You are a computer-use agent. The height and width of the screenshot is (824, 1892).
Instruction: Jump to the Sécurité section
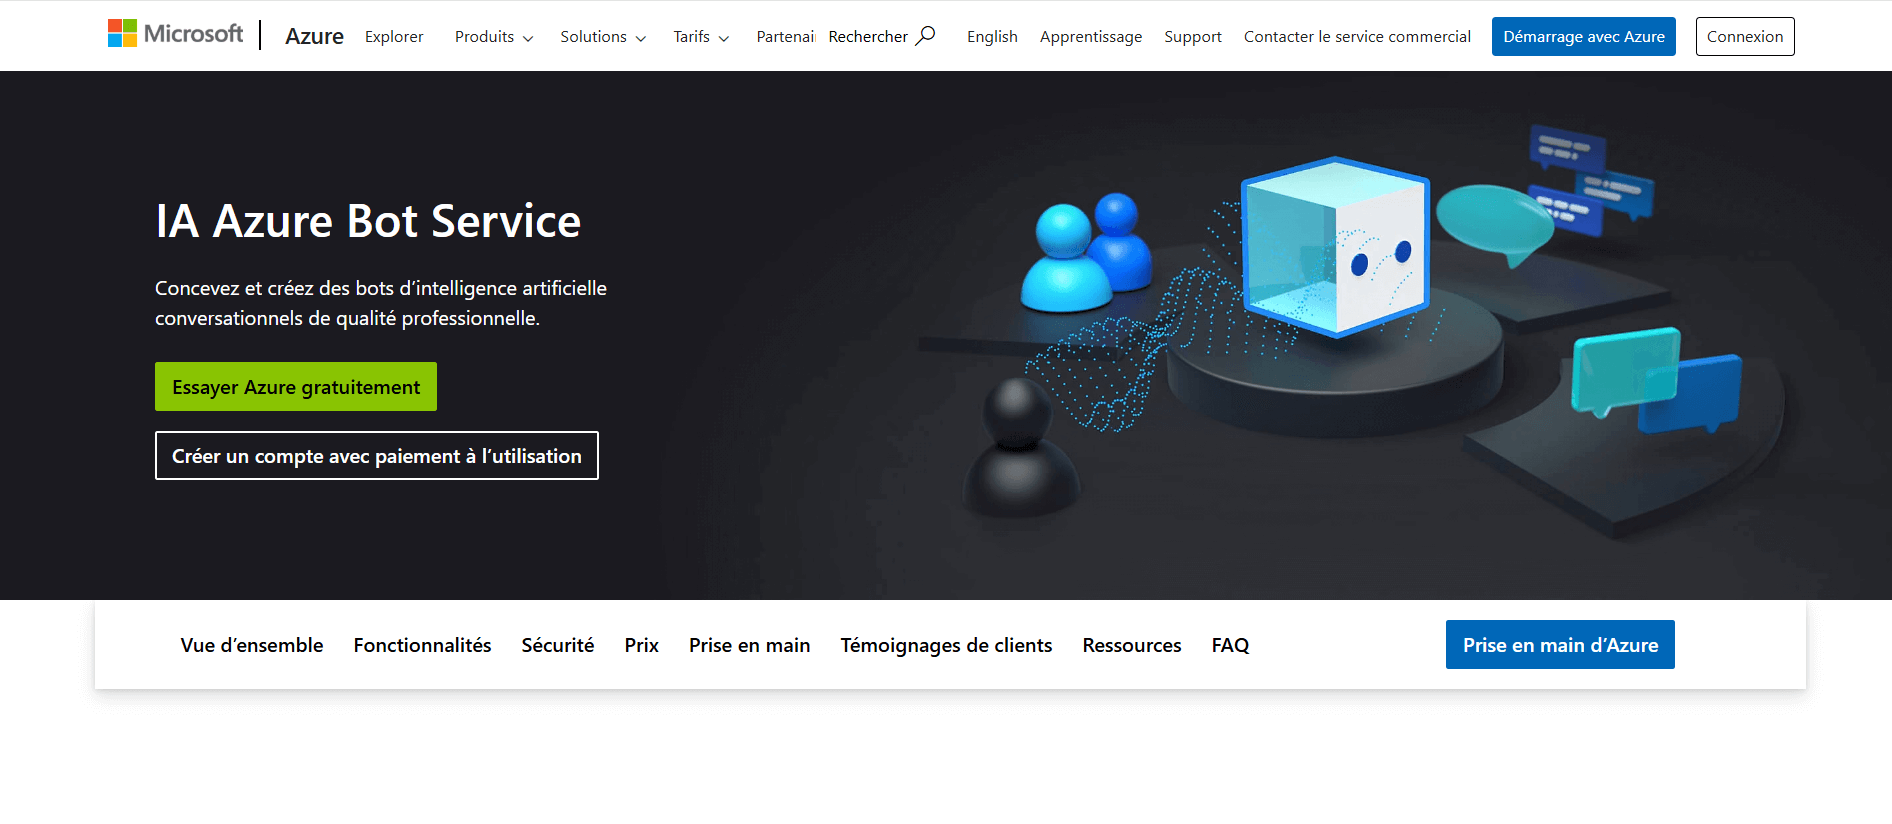pos(558,646)
